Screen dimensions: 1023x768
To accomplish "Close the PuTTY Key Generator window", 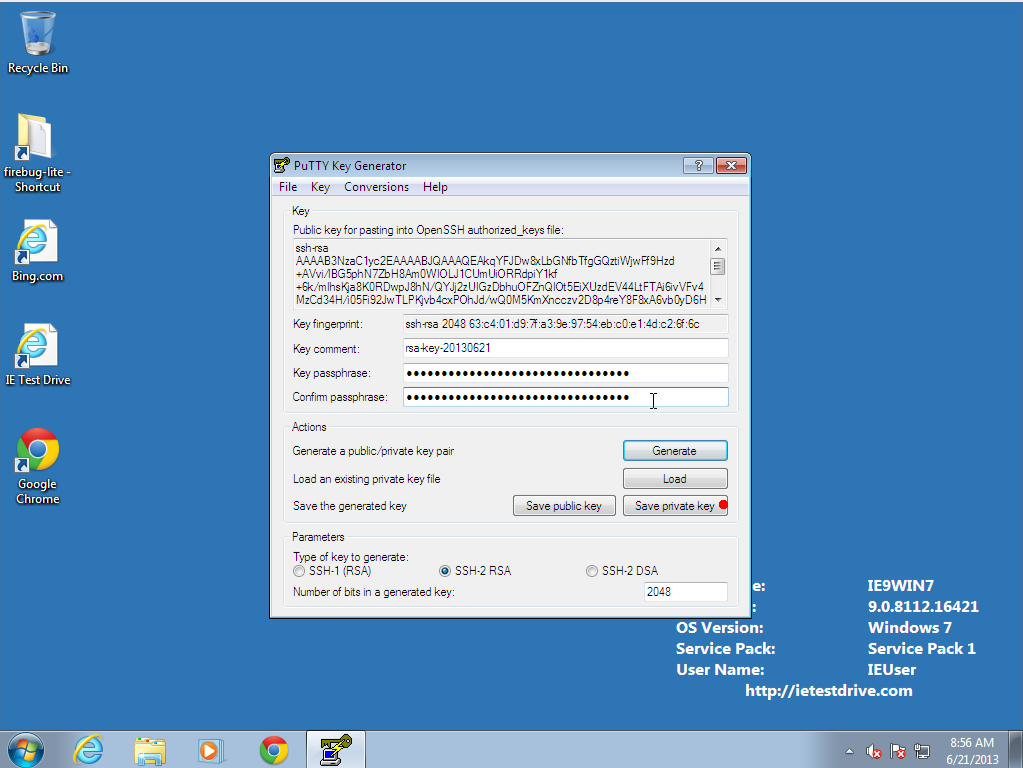I will click(731, 166).
